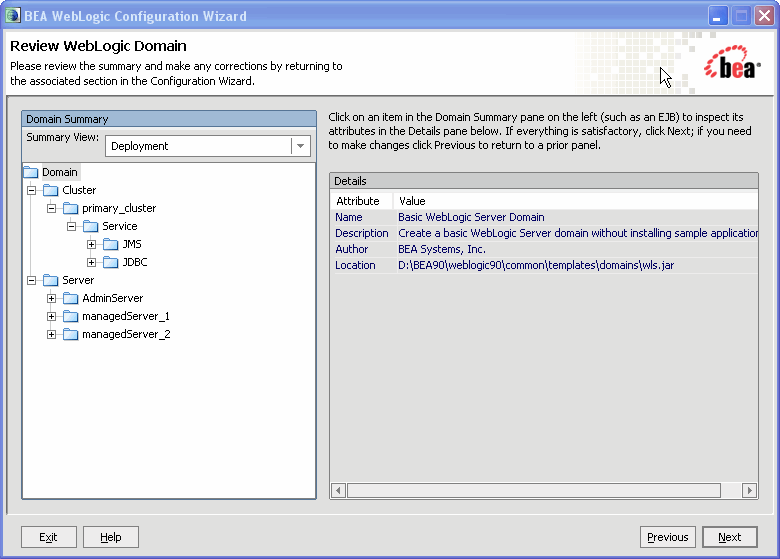Expand the managedServer_2 node
Image resolution: width=780 pixels, height=559 pixels.
click(51, 334)
